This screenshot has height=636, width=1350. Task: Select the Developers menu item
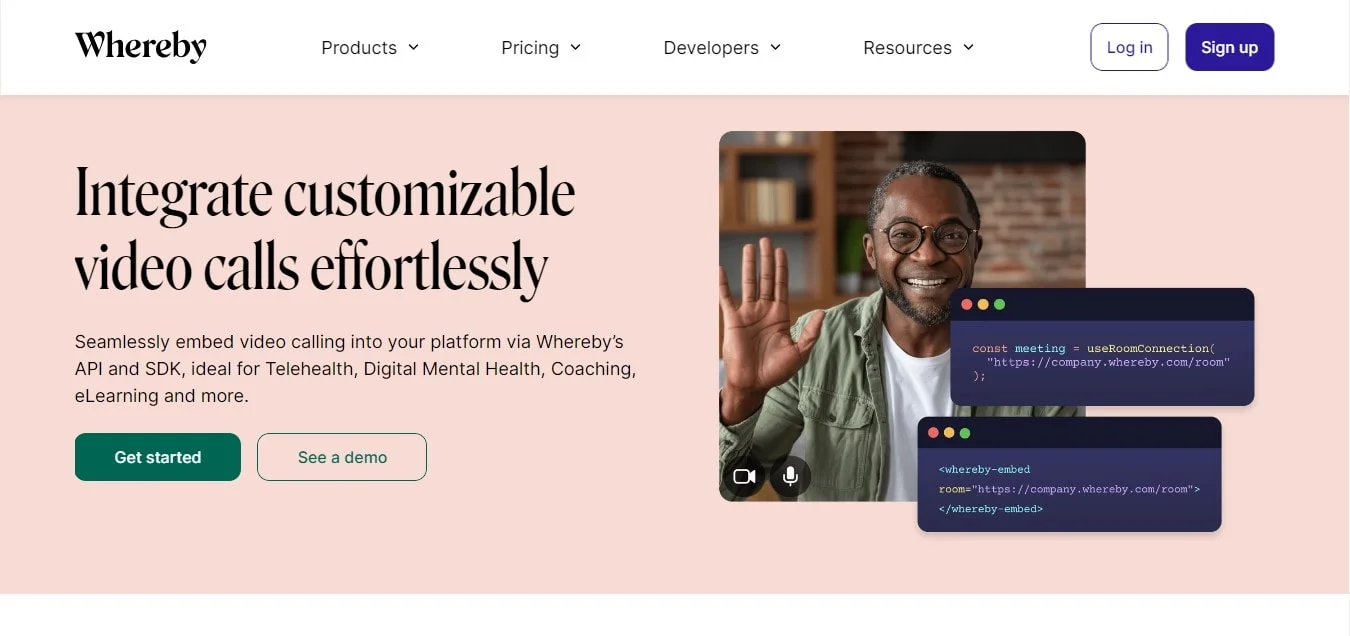pyautogui.click(x=711, y=48)
